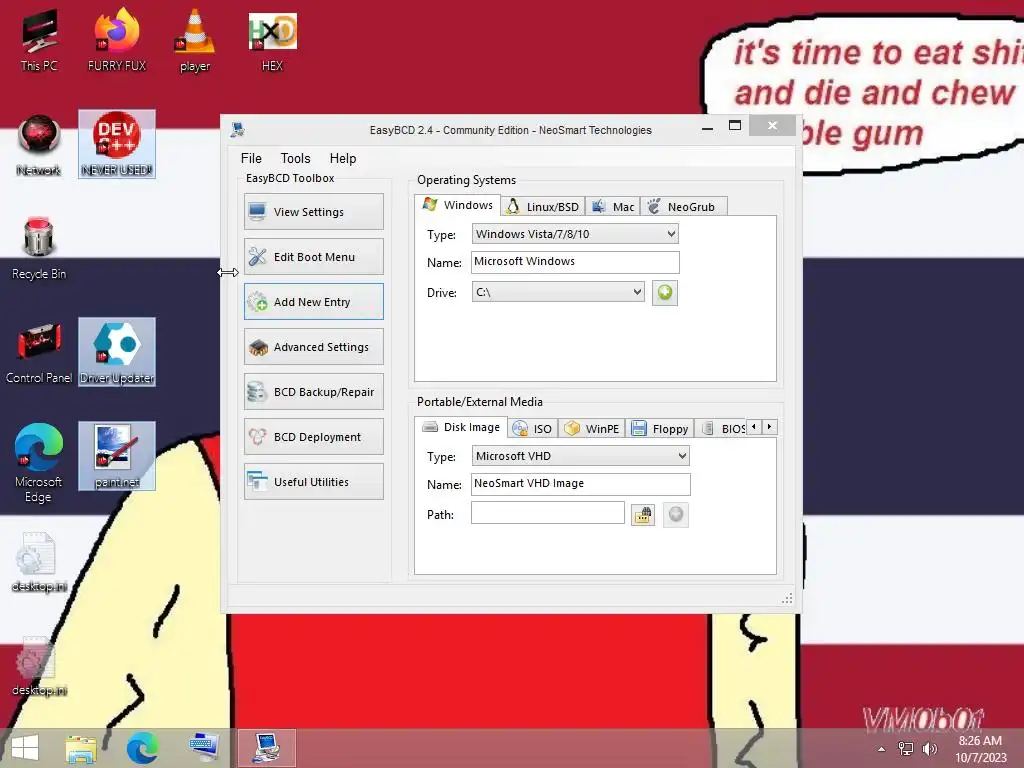
Task: Click the browse for path binoculars icon
Action: tap(643, 515)
